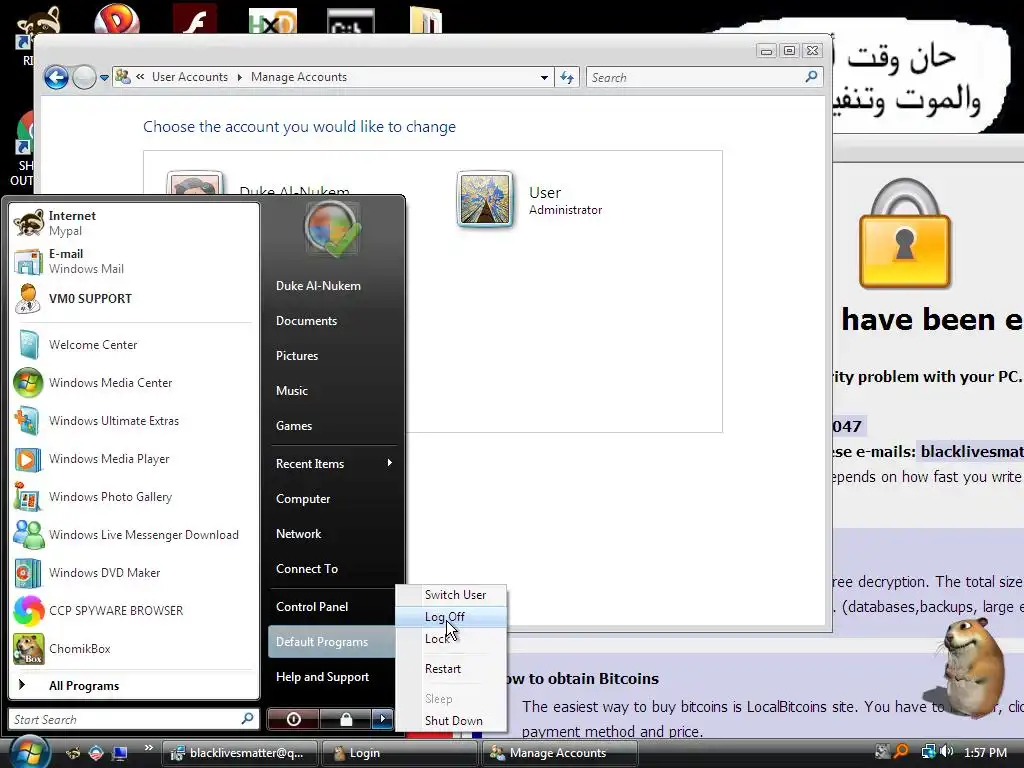1024x768 pixels.
Task: Launch Windows Media Center
Action: [x=134, y=383]
